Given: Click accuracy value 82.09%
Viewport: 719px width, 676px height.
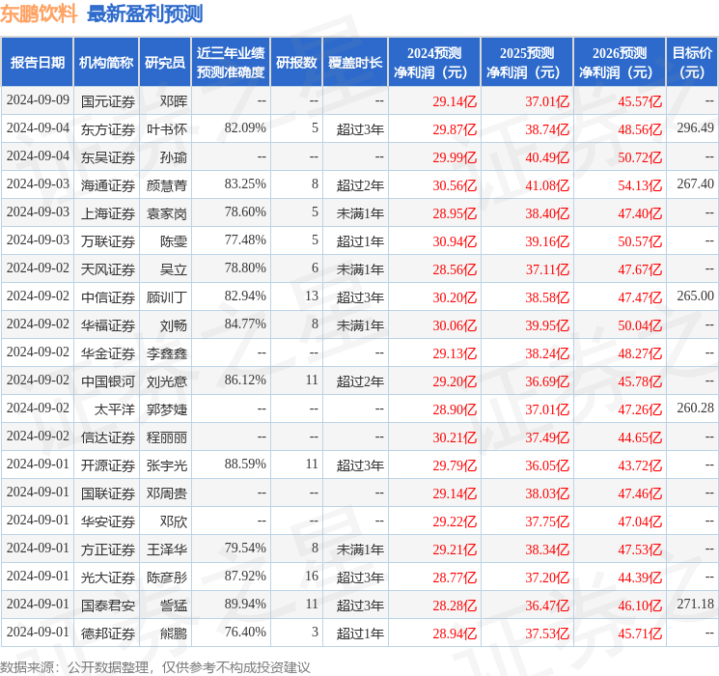Looking at the screenshot, I should (245, 128).
